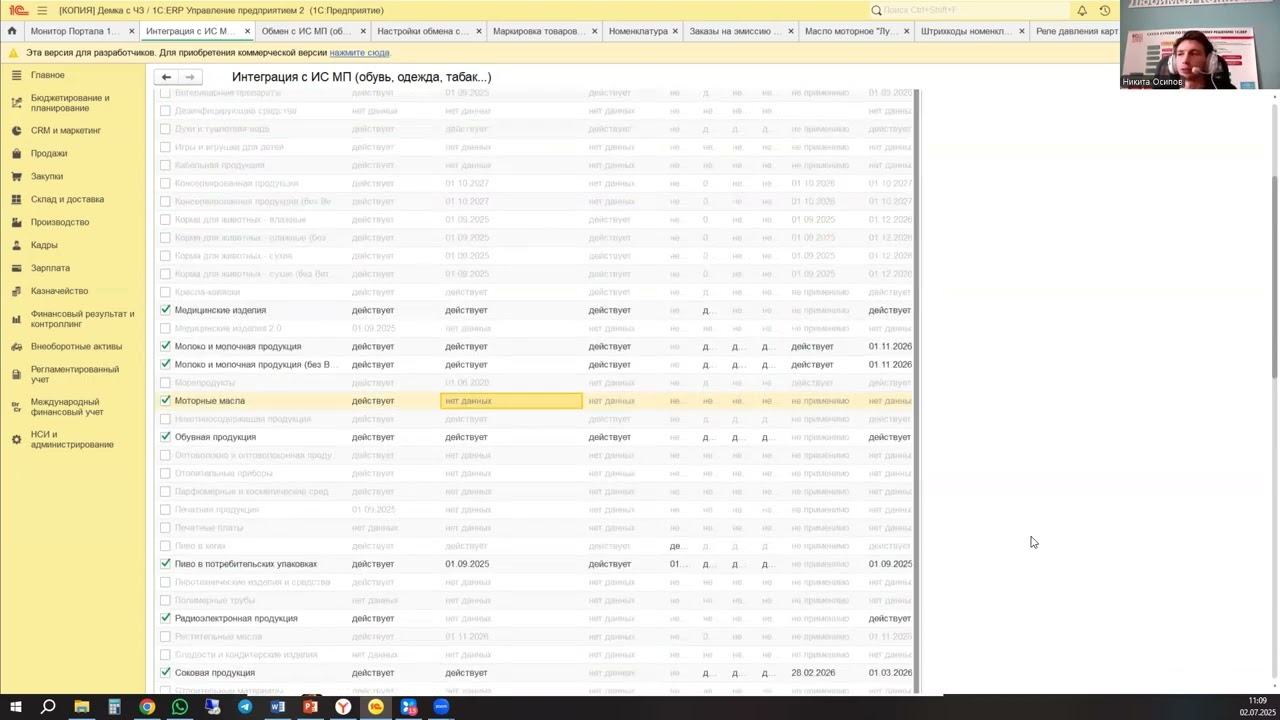Open PowerPoint from the taskbar

pos(310,707)
